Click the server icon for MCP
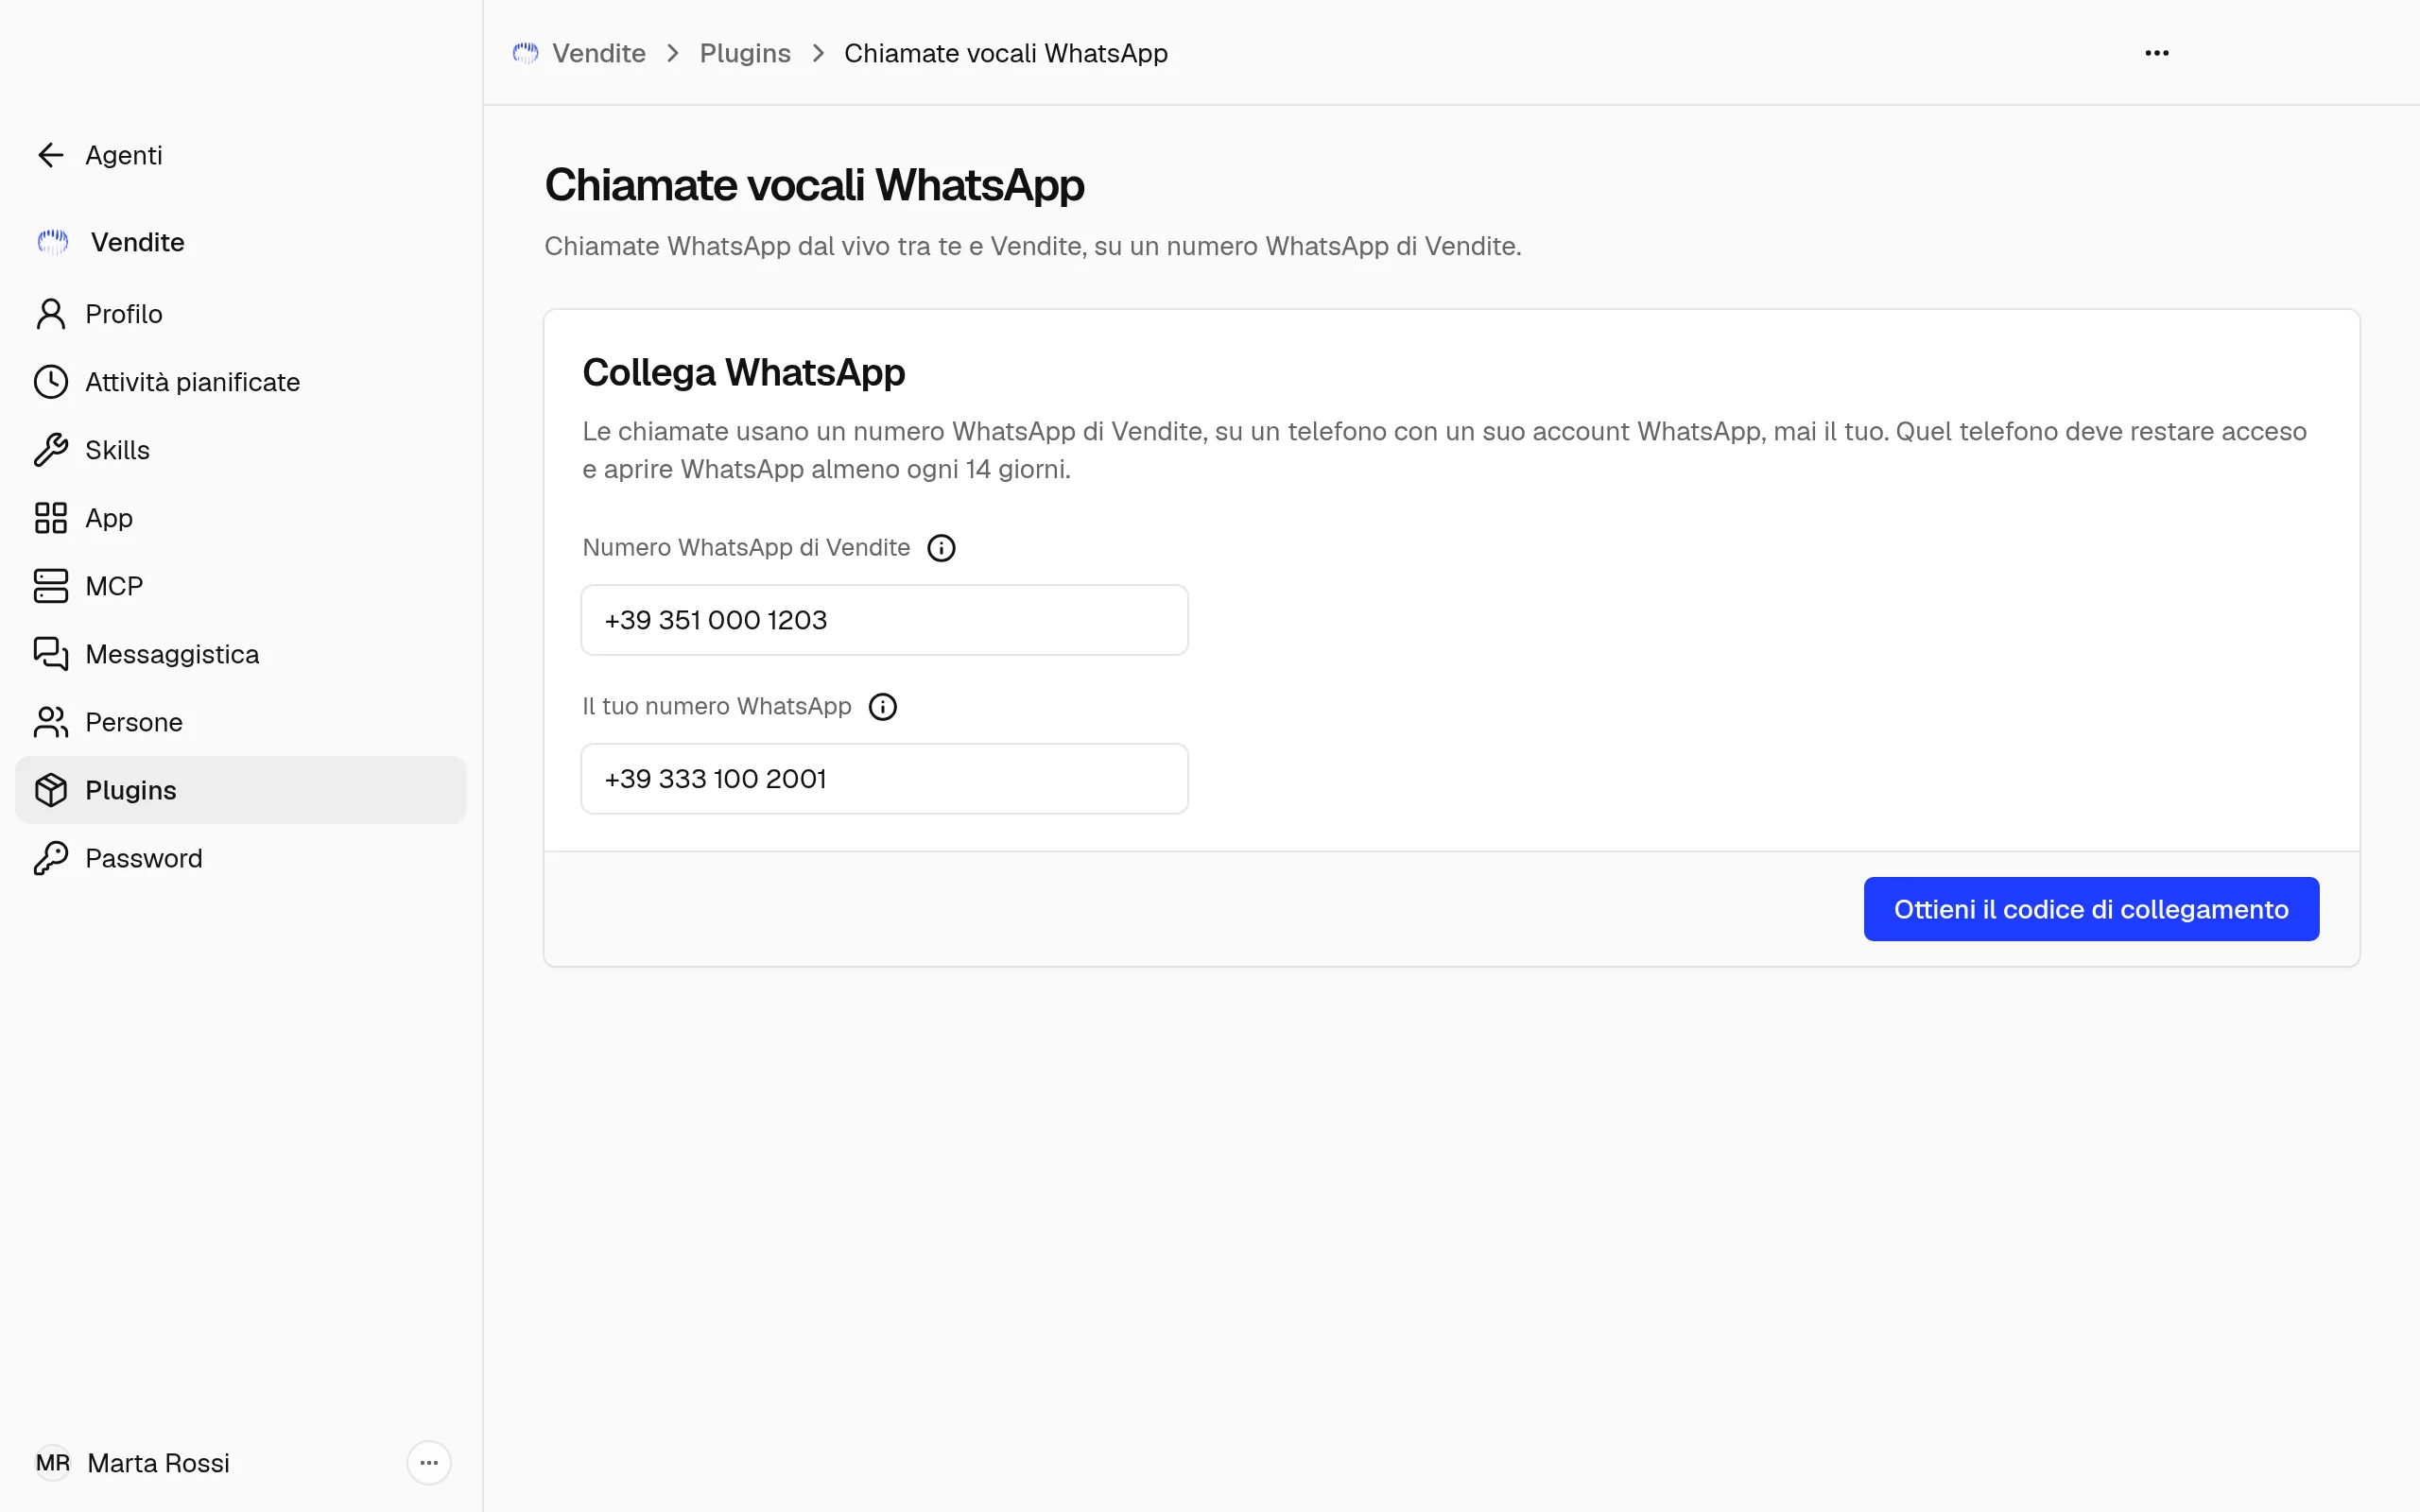 click(x=51, y=586)
